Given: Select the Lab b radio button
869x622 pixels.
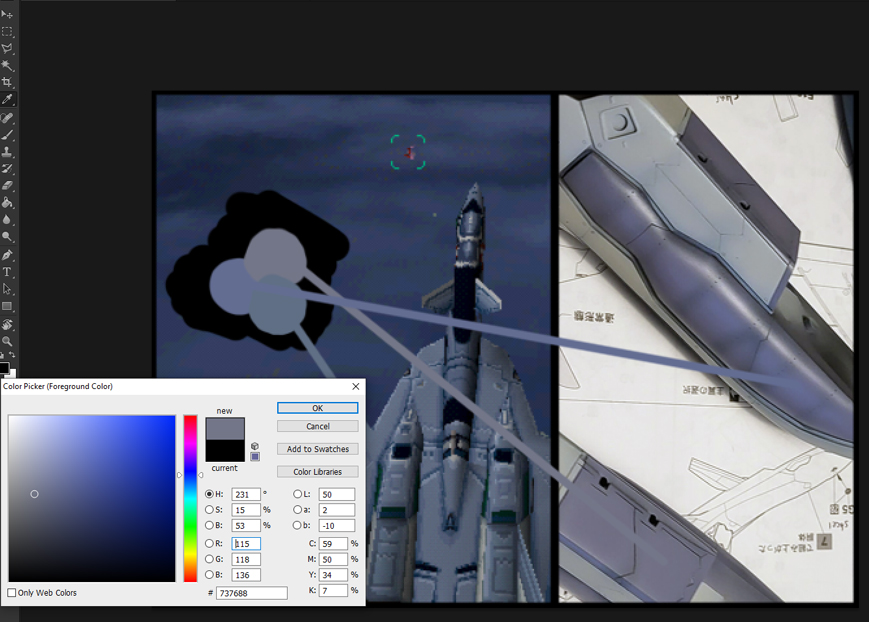Looking at the screenshot, I should [297, 525].
